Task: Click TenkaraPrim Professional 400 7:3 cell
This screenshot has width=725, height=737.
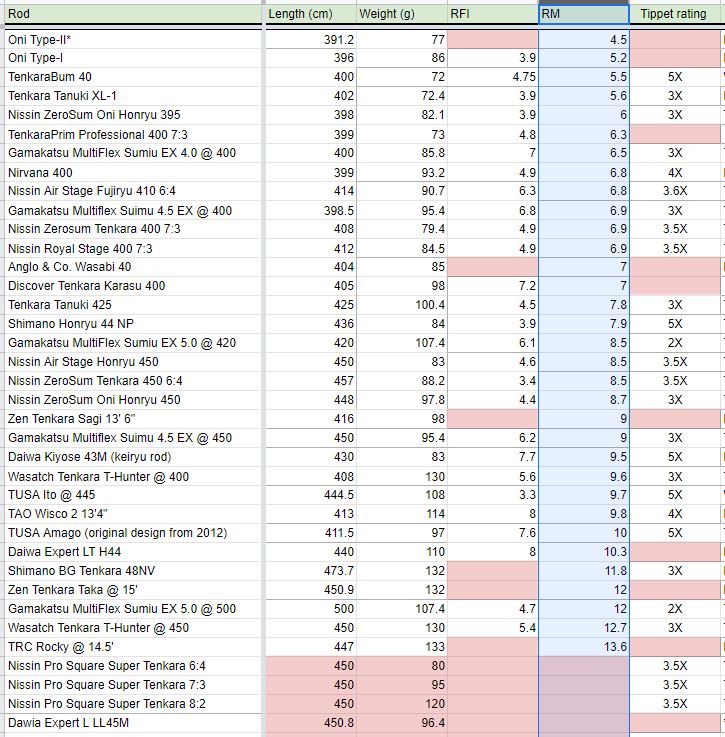Action: pos(133,134)
